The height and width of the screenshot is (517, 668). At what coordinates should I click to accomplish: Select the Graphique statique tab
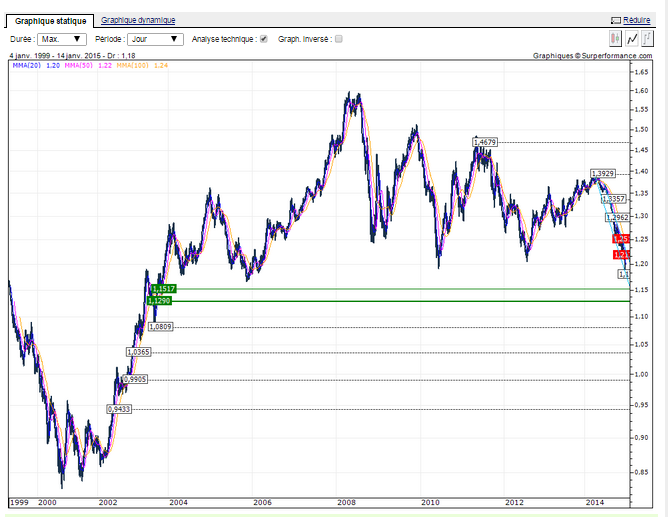50,20
